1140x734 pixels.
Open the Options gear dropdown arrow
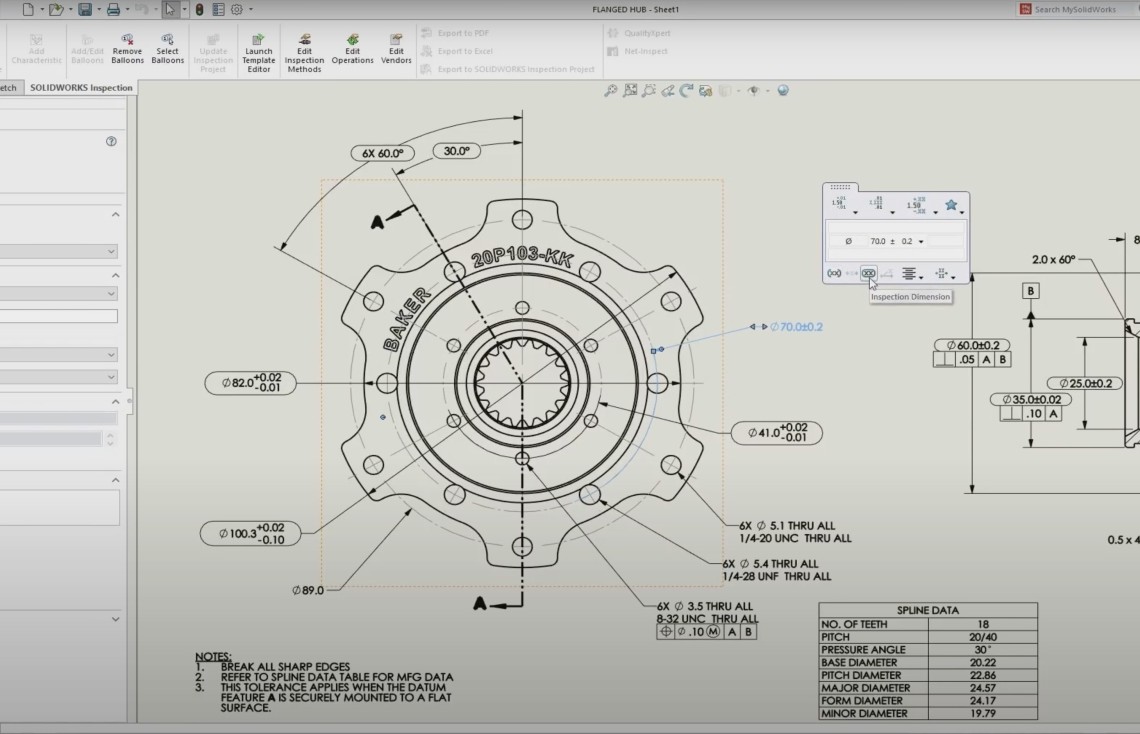(251, 9)
